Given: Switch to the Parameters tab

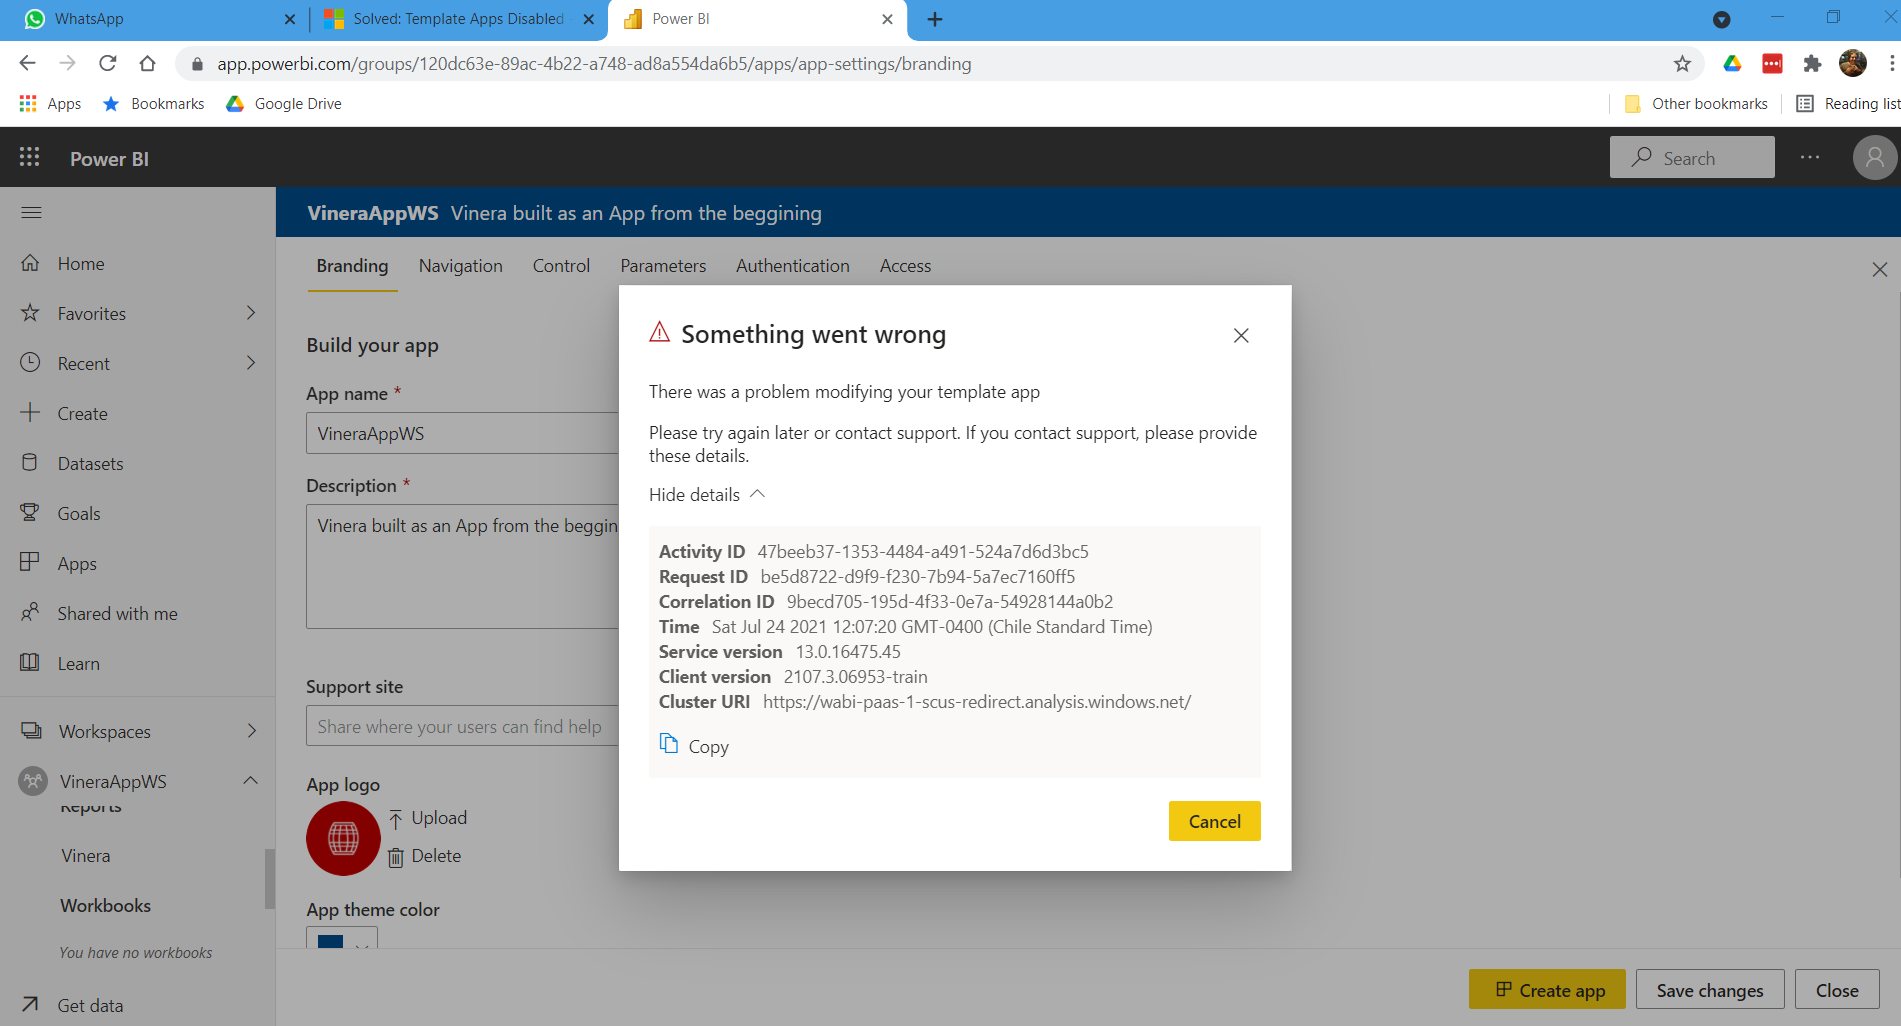Looking at the screenshot, I should (x=663, y=265).
